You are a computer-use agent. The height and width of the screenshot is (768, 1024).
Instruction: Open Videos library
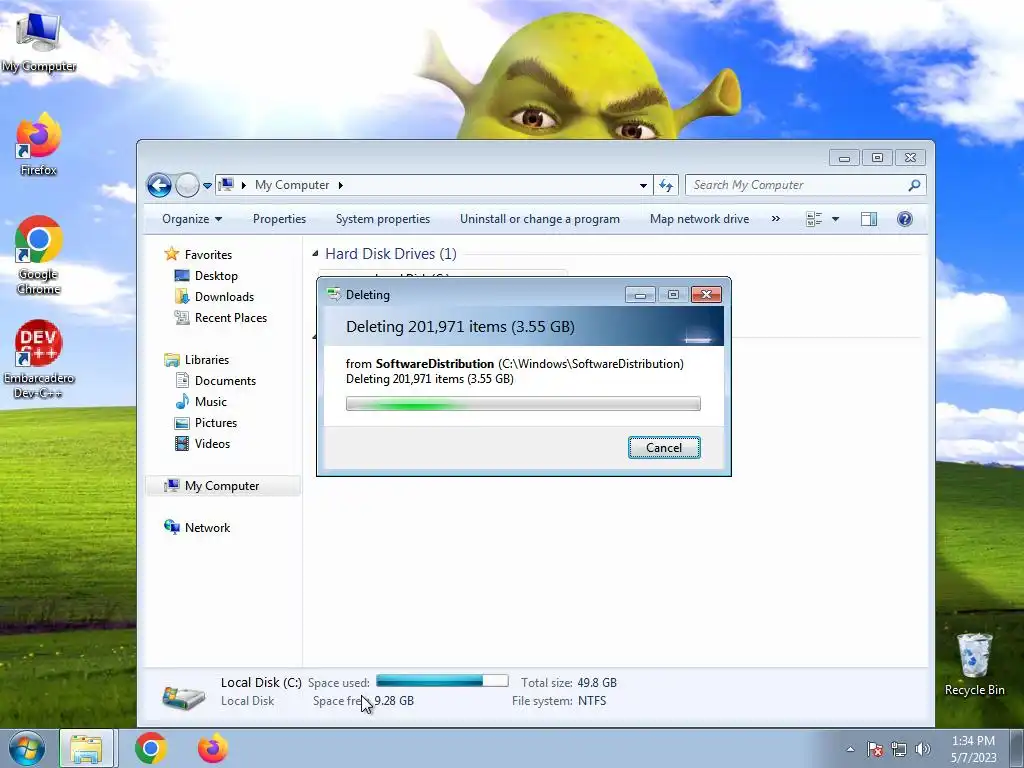[202, 443]
